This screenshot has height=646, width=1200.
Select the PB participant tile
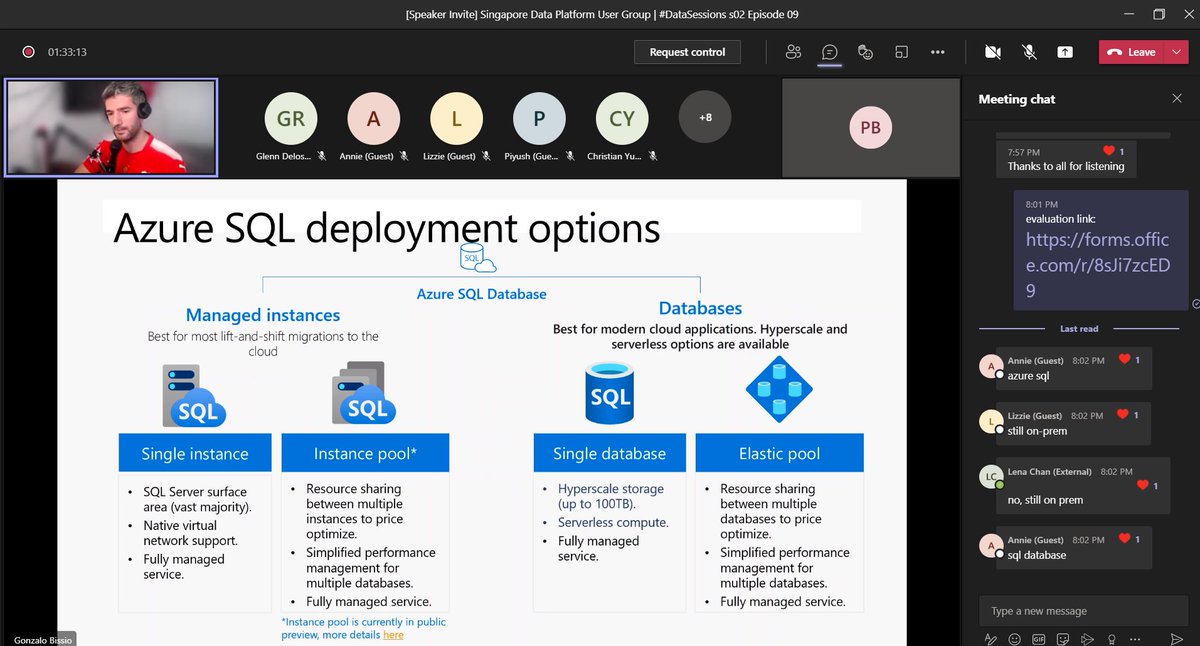click(x=870, y=127)
